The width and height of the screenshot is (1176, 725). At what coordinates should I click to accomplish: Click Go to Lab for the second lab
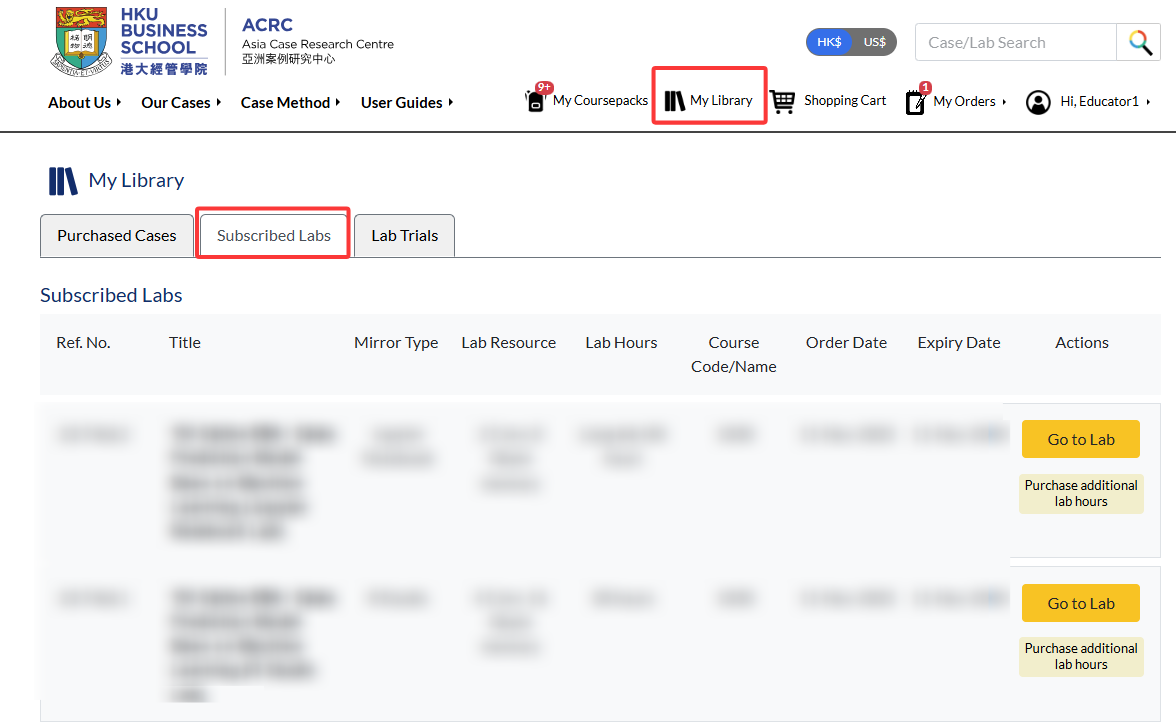click(1081, 604)
